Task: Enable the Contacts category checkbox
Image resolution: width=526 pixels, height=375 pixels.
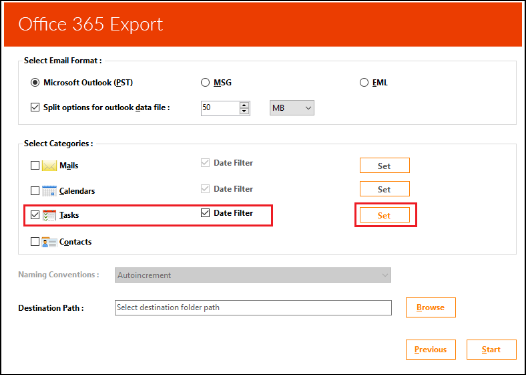Action: (35, 242)
